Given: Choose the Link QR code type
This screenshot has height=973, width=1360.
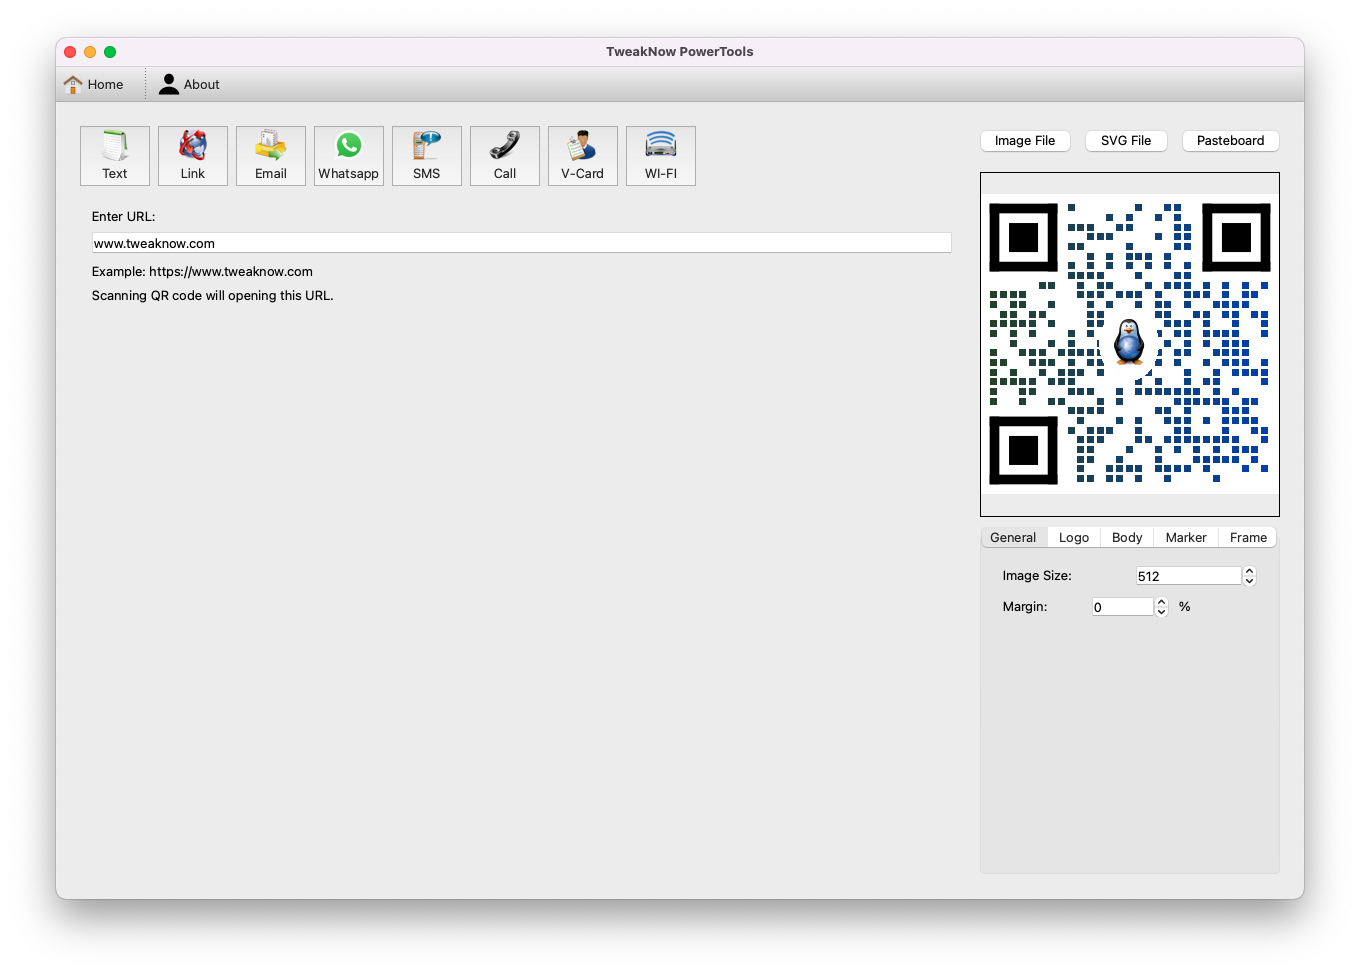Looking at the screenshot, I should pyautogui.click(x=193, y=156).
